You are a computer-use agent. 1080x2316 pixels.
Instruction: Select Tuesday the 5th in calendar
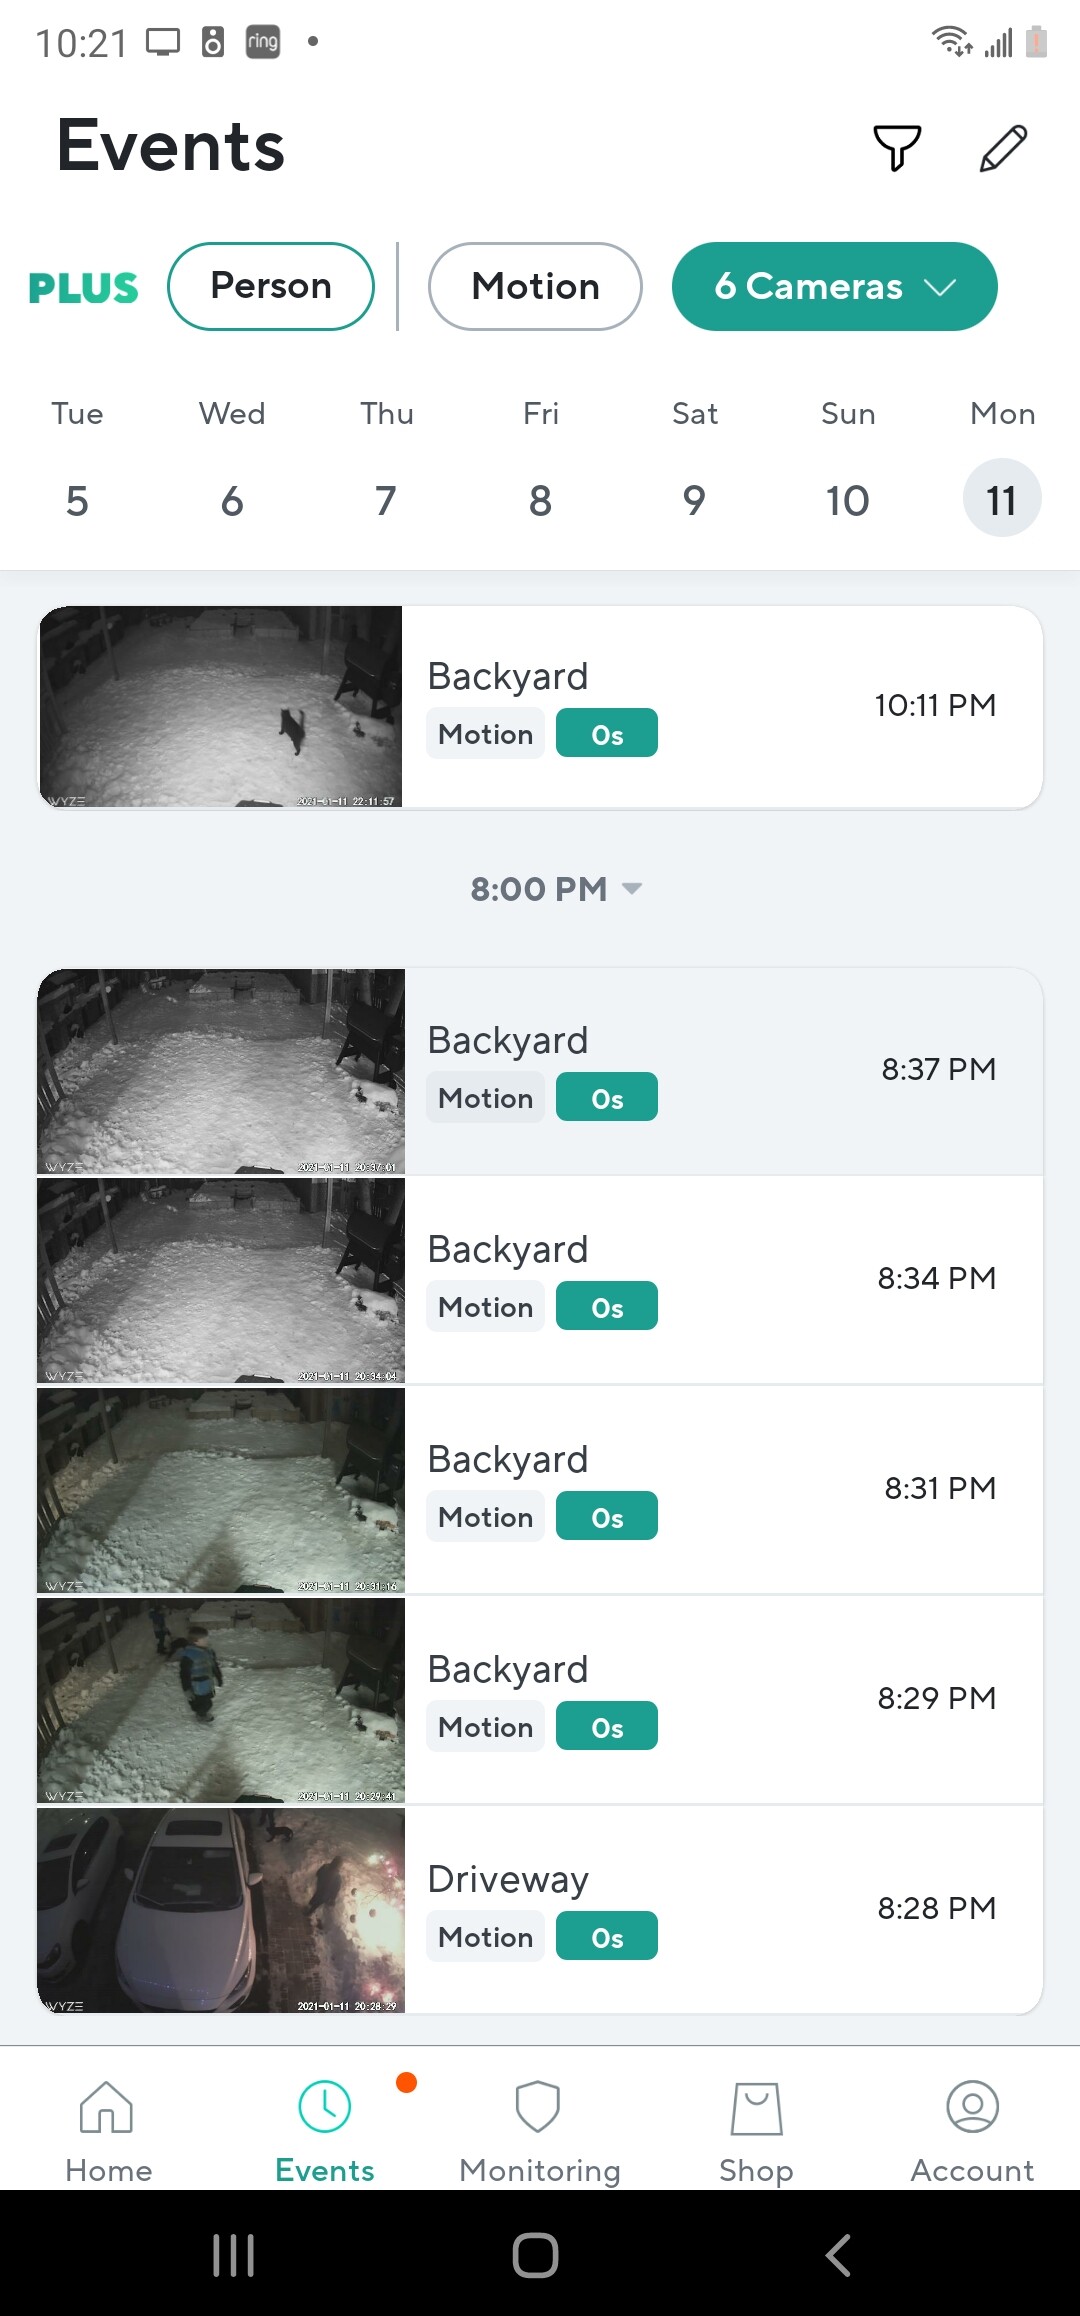click(77, 499)
